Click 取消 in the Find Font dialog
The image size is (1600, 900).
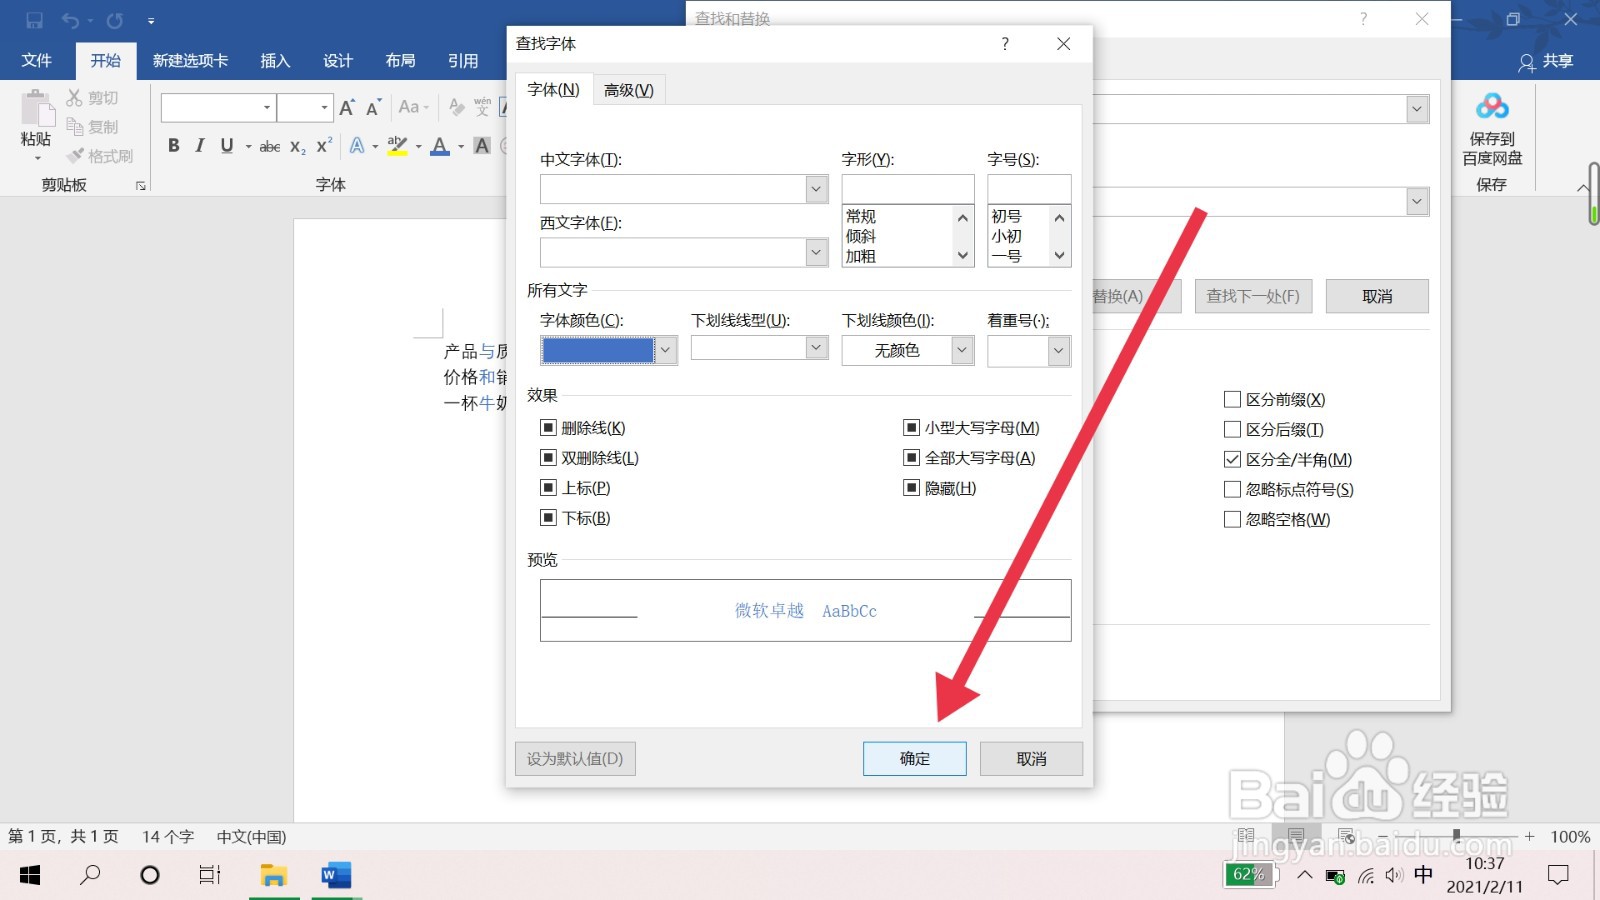[1031, 759]
